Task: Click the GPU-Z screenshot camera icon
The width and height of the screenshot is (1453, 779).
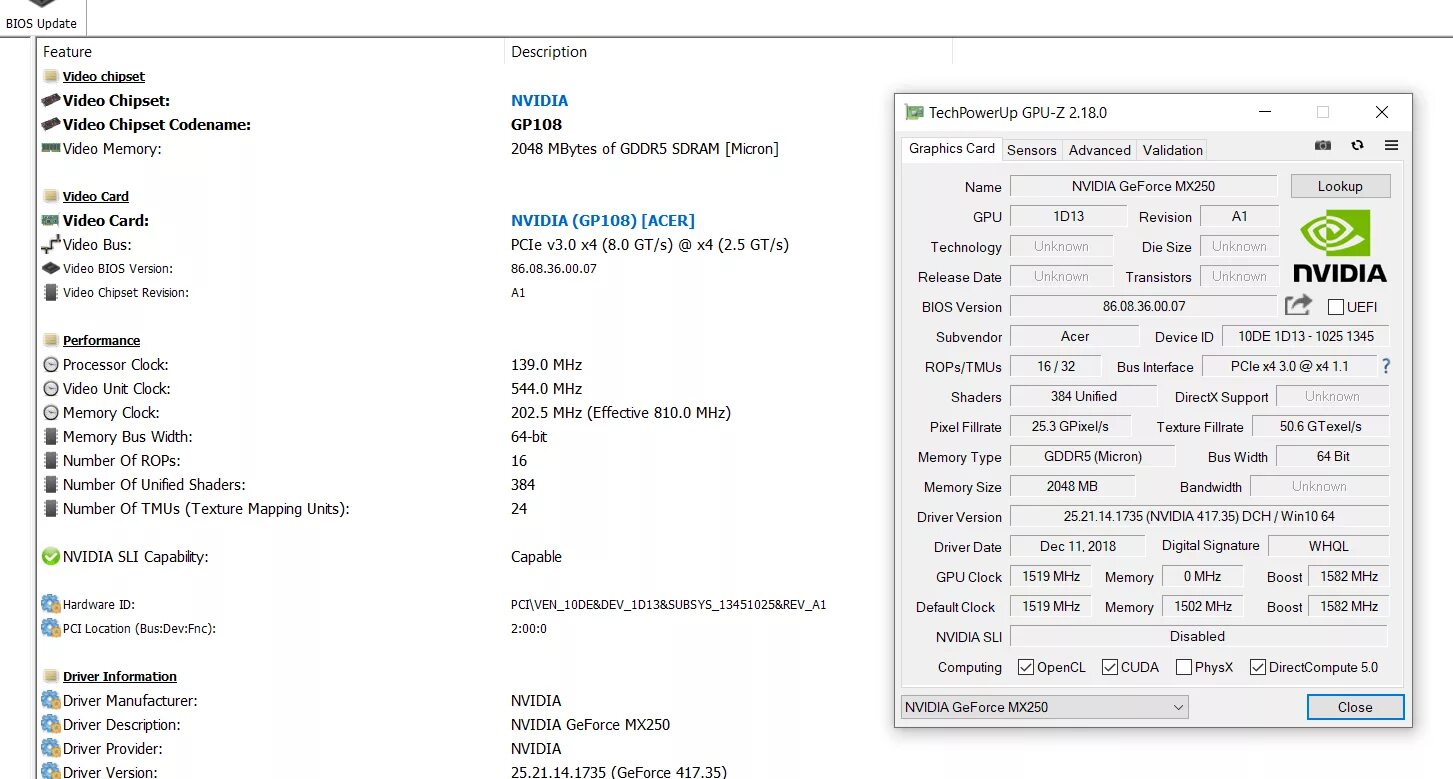Action: [1323, 146]
